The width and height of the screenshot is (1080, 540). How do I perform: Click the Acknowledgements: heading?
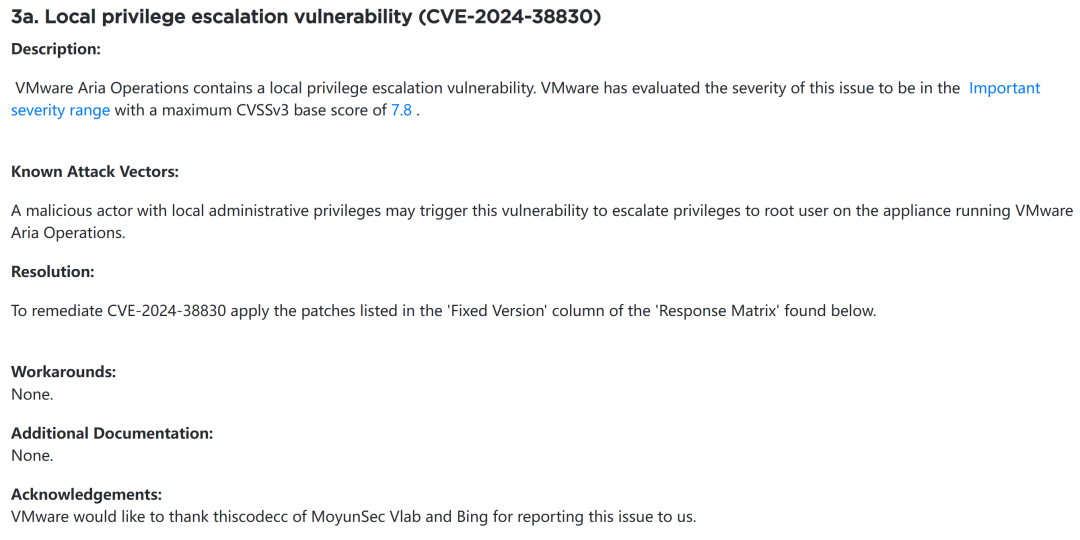[87, 494]
